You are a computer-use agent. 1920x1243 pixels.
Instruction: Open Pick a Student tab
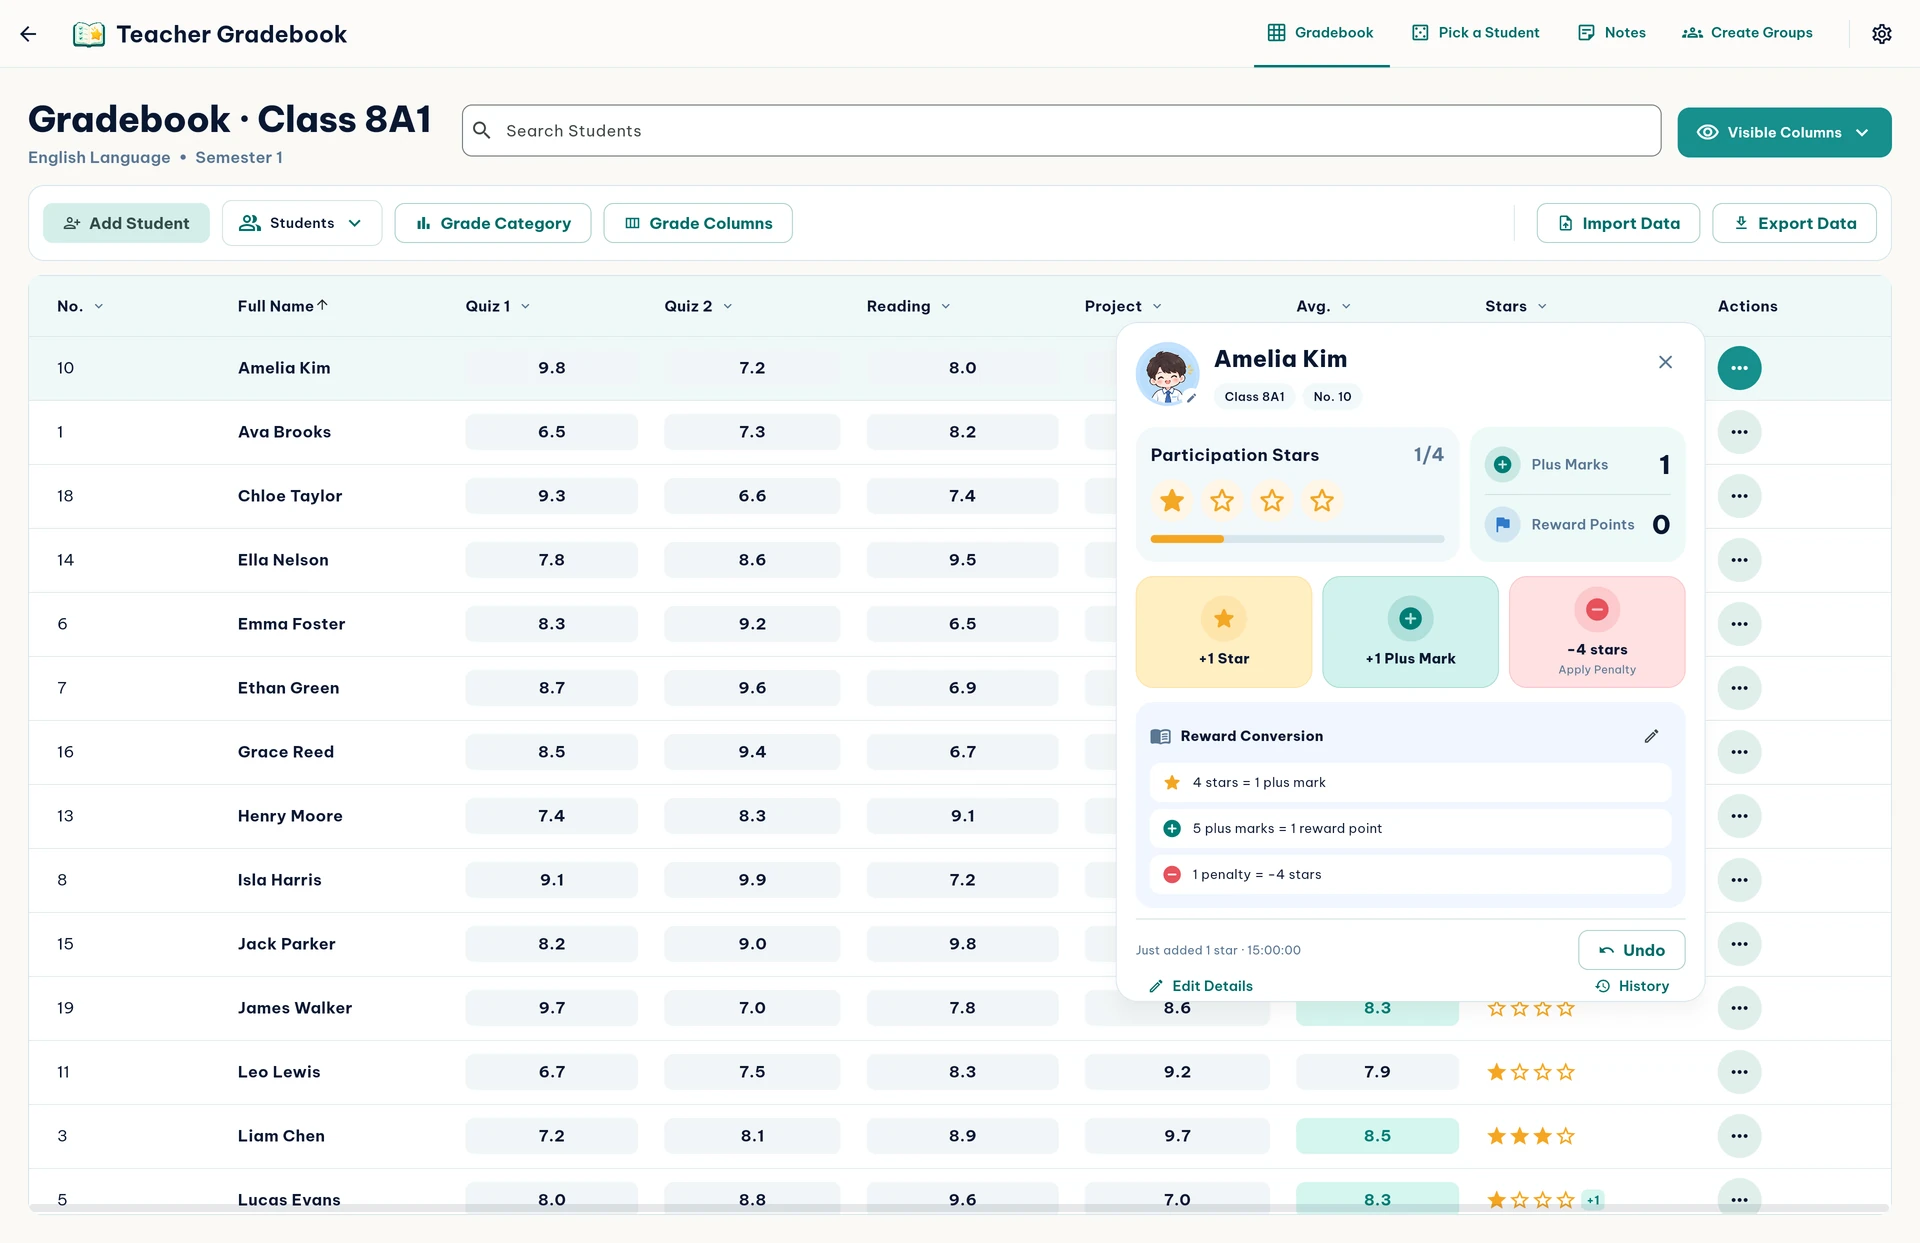coord(1475,33)
